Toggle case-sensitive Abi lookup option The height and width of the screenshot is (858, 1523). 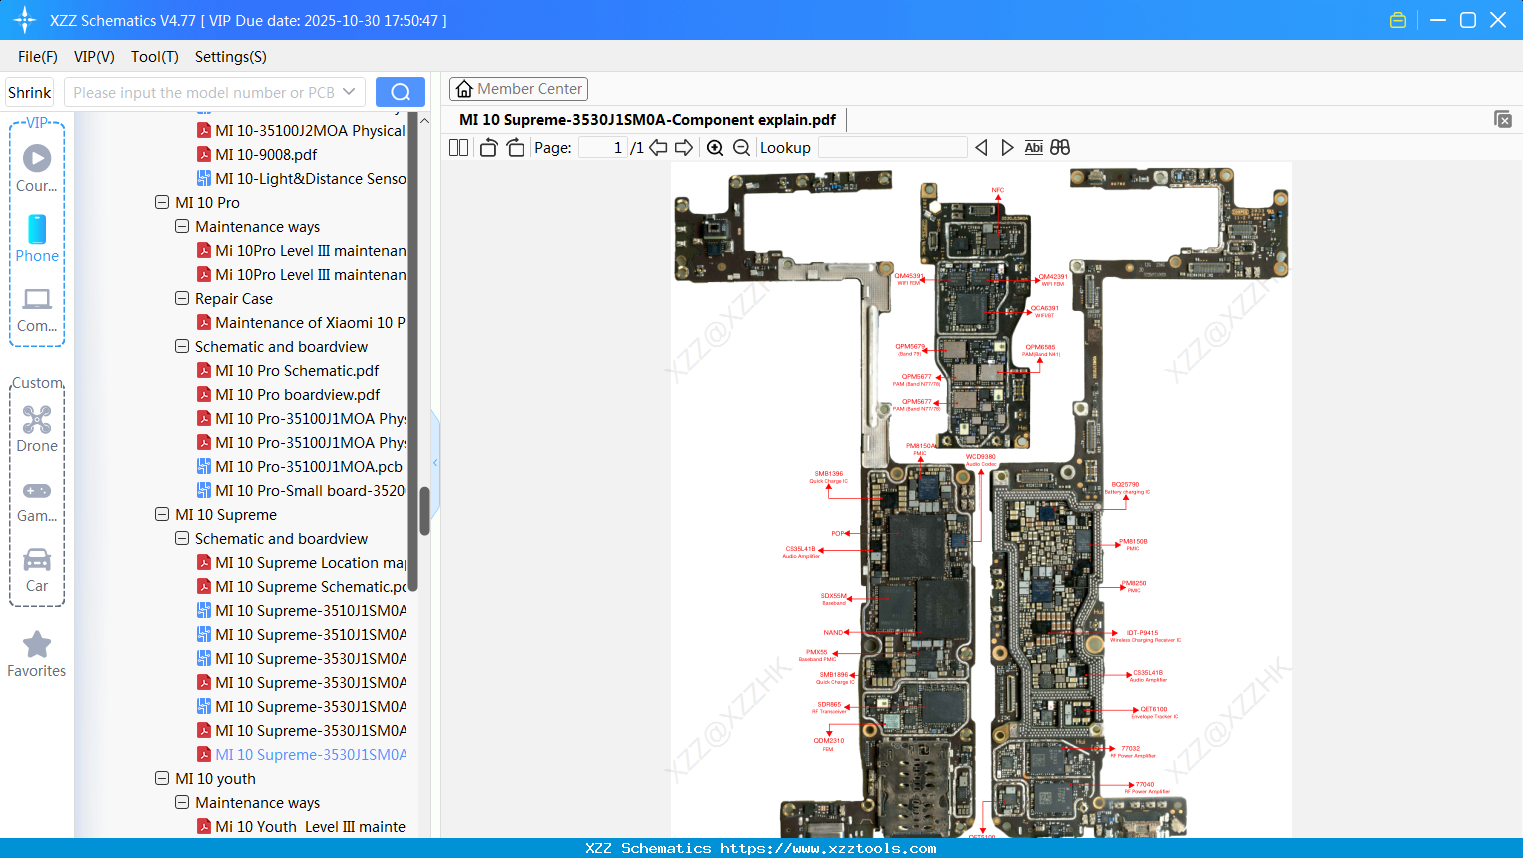(1033, 146)
